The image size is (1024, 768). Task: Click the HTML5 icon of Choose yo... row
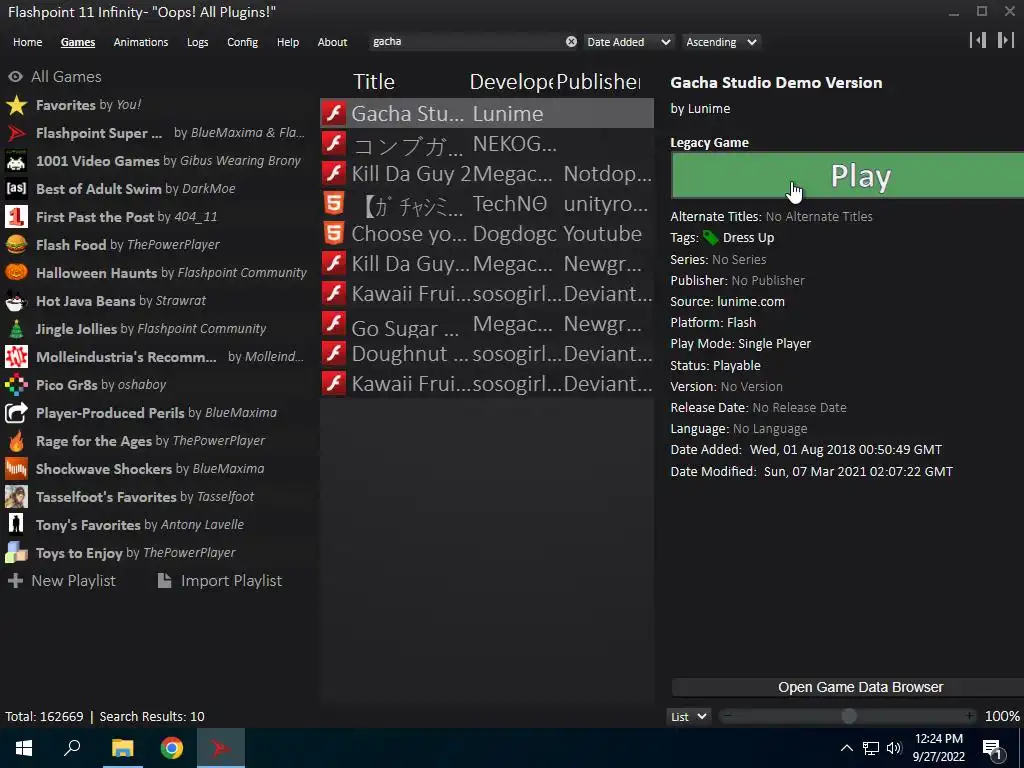coord(334,233)
